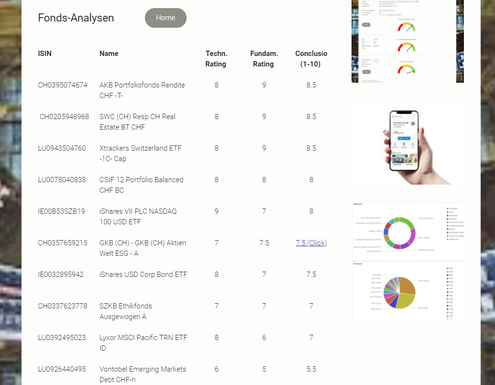Click the Techn. Rating column header
The image size is (495, 385).
(216, 59)
